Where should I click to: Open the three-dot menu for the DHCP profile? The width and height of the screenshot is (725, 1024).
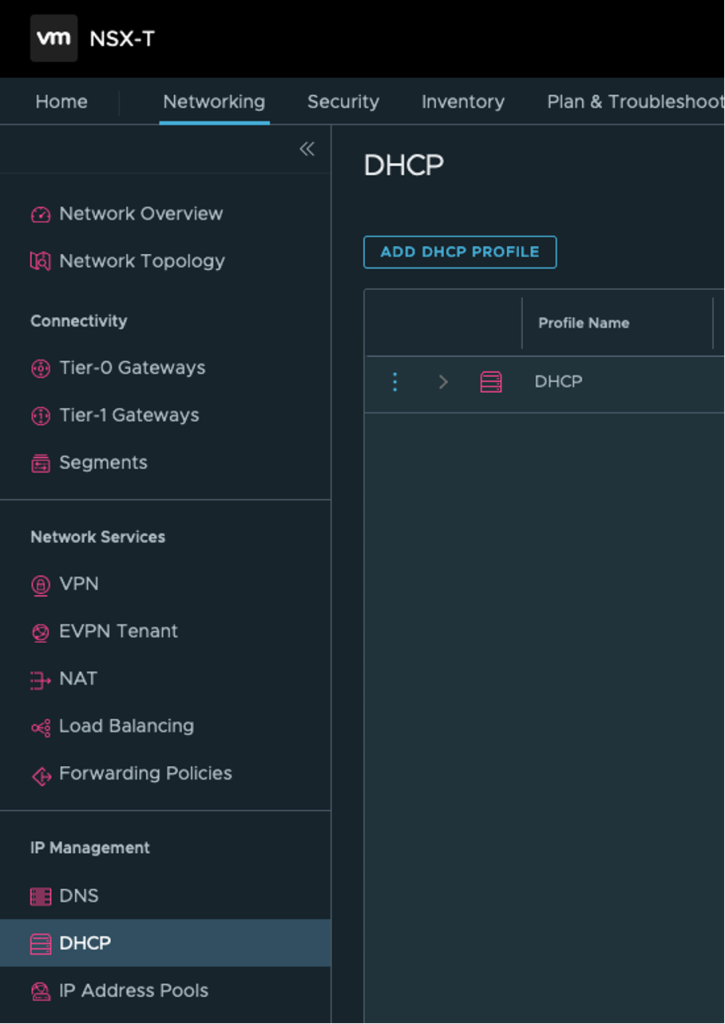click(394, 381)
